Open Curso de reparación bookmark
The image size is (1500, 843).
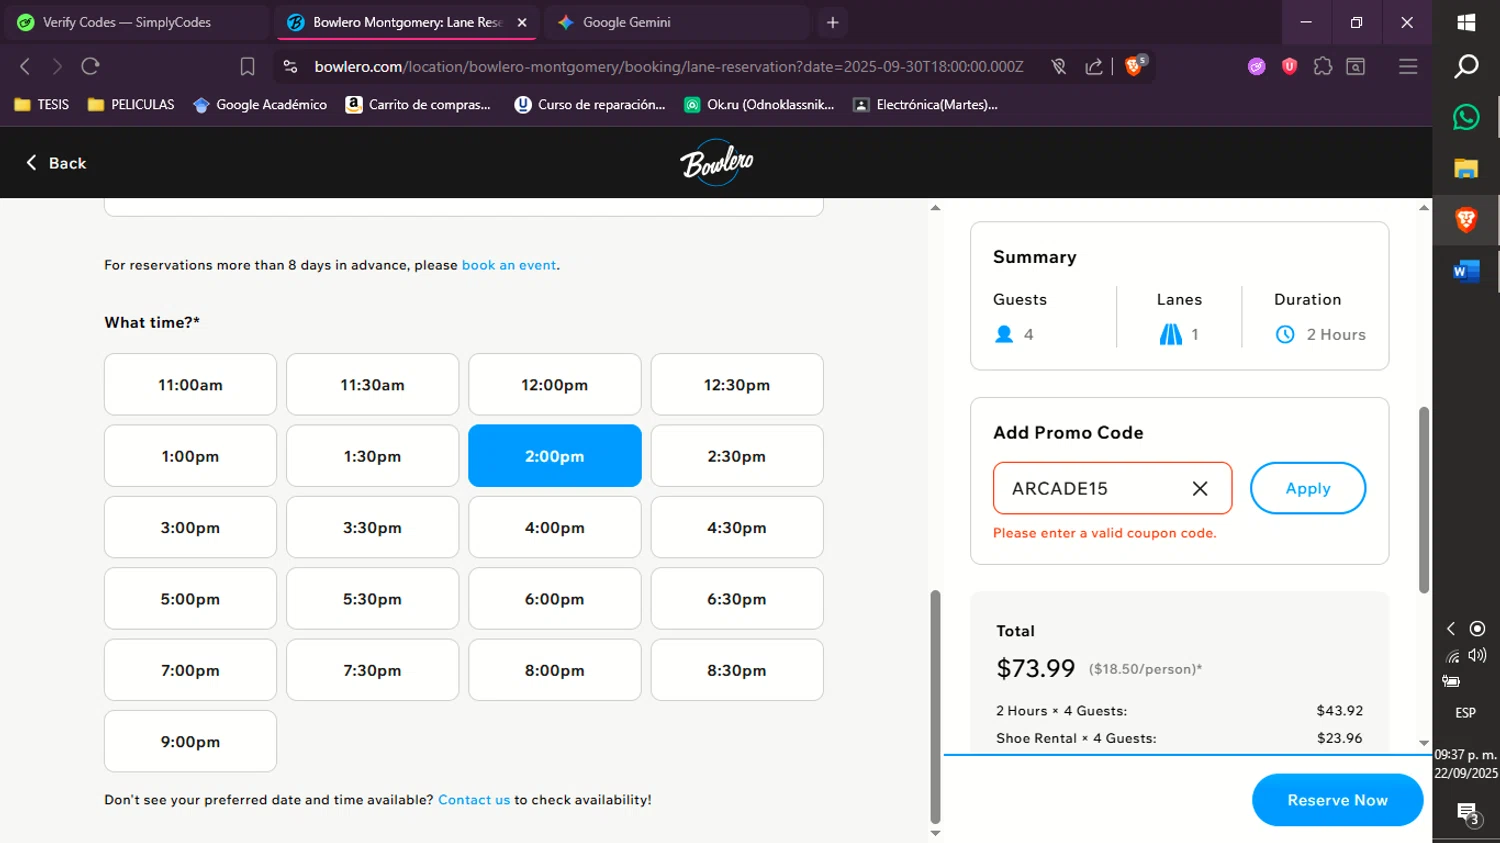(590, 104)
